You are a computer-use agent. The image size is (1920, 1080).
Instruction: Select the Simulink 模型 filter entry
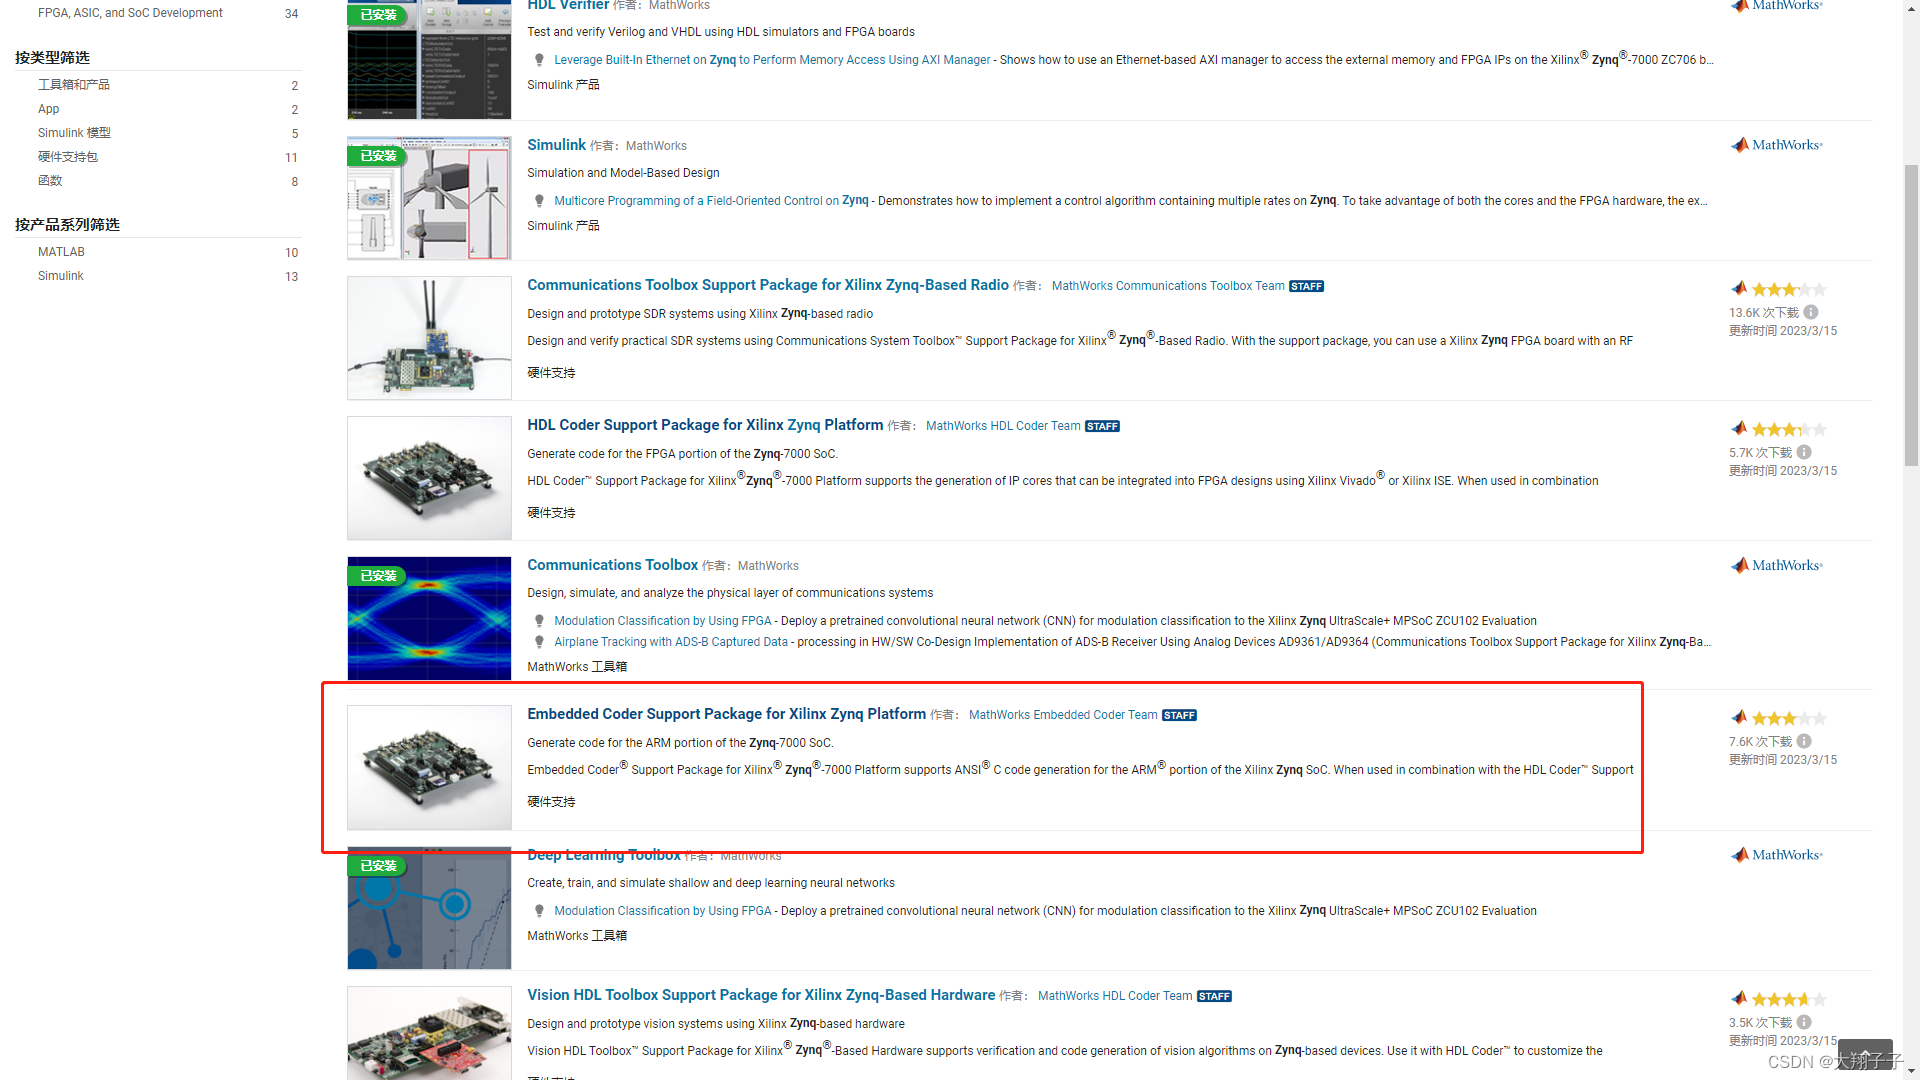pos(73,132)
